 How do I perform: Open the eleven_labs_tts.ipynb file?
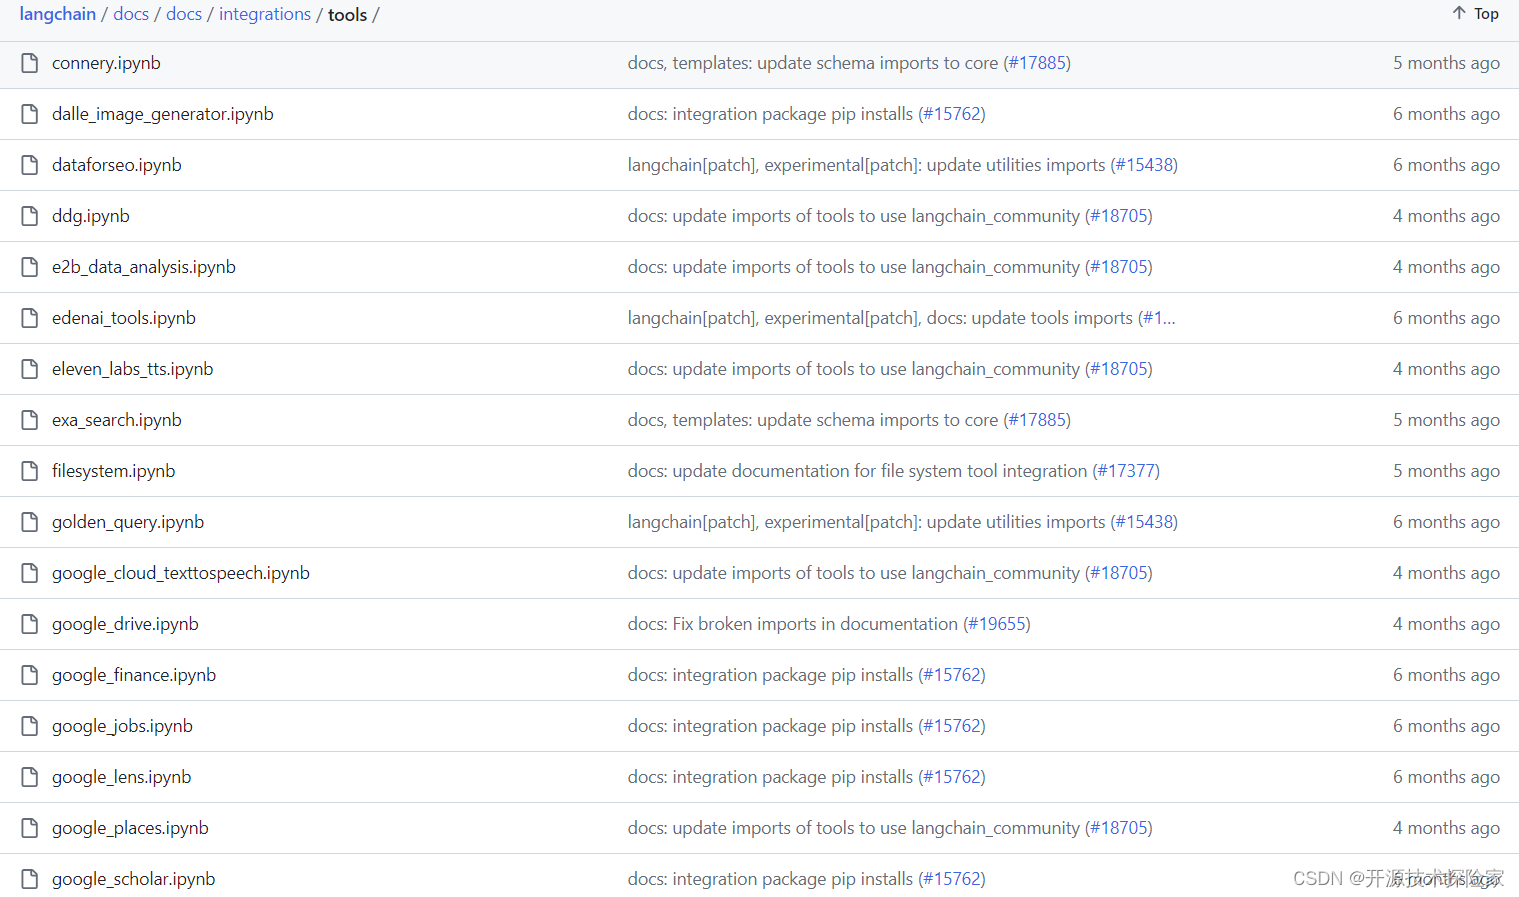132,369
